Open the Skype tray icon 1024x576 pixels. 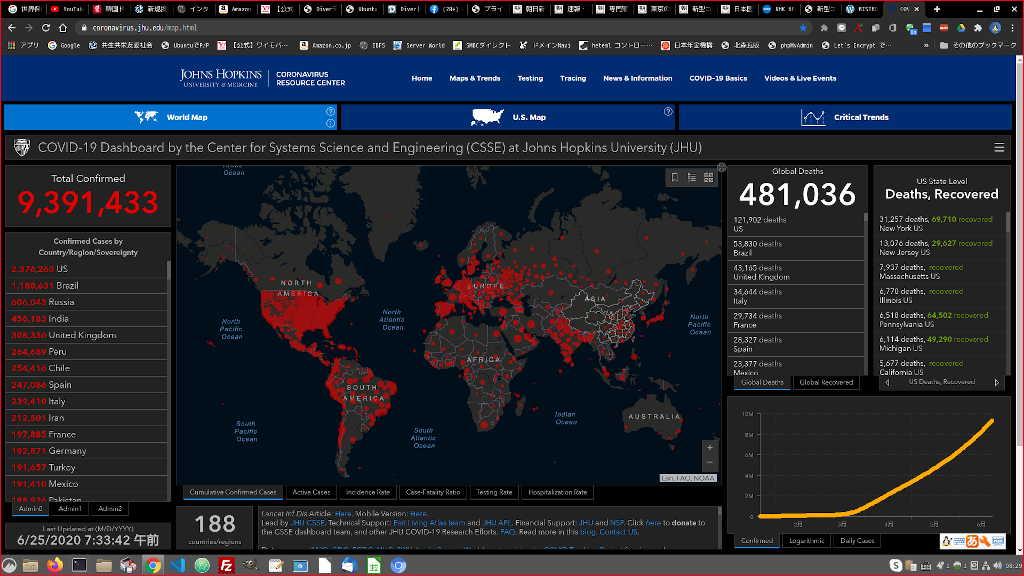(x=896, y=566)
